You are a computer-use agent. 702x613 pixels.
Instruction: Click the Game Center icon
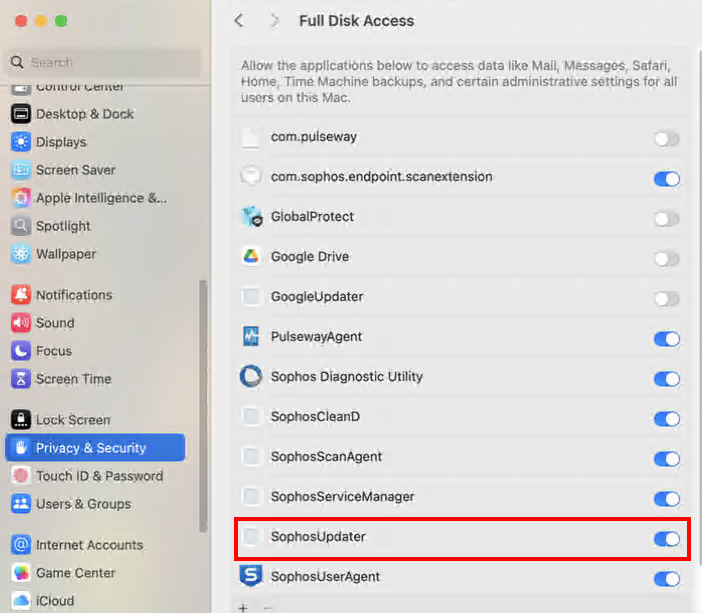click(21, 573)
